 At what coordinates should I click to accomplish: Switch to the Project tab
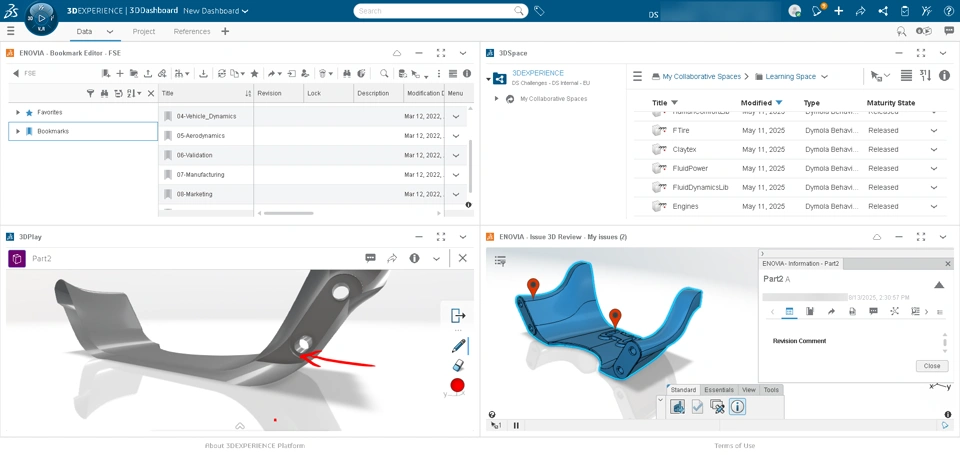144,31
